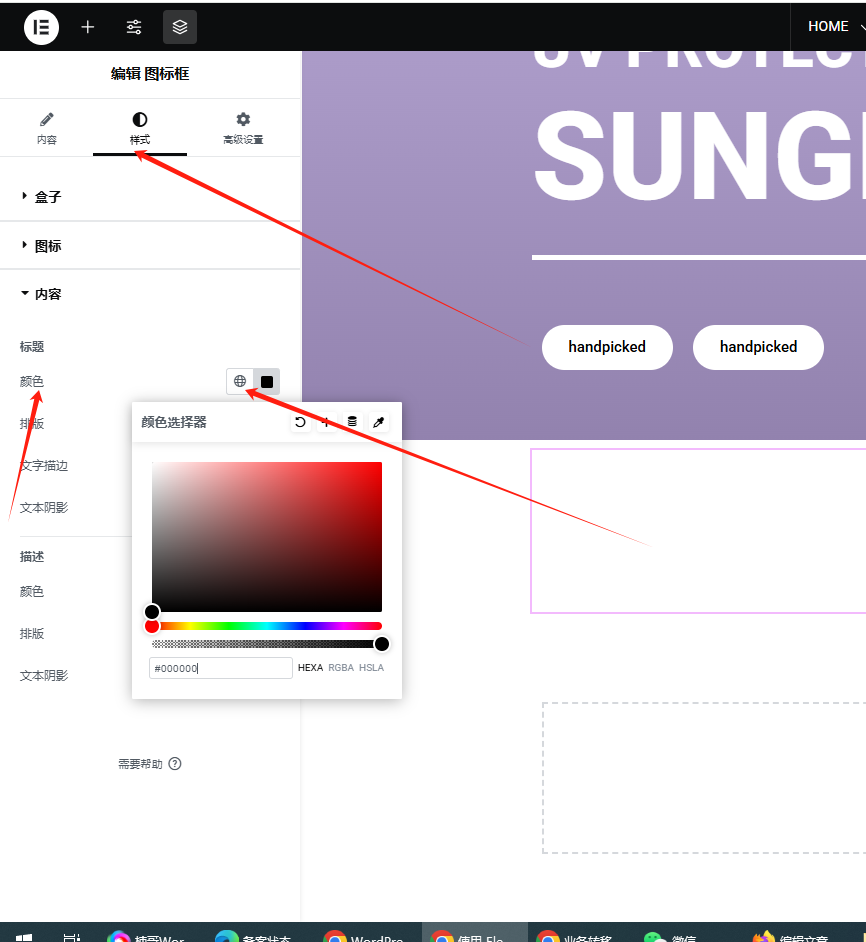The image size is (866, 942).
Task: Click the hex color input field
Action: tap(220, 668)
